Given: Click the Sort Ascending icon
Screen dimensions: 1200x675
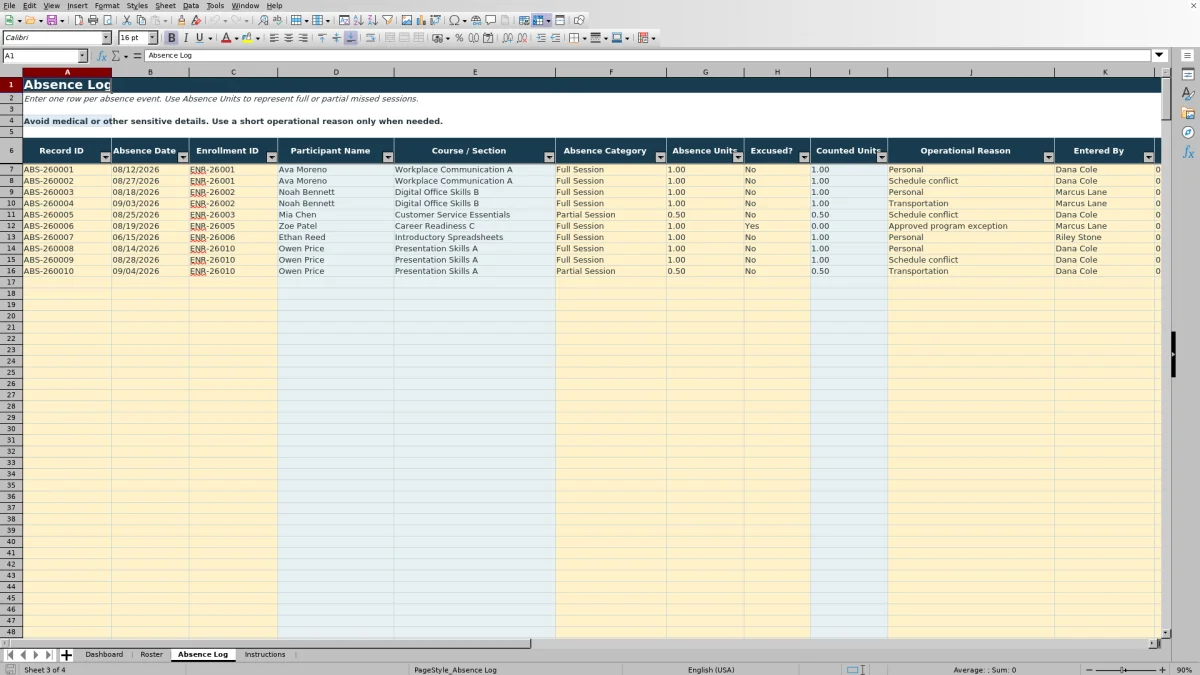Looking at the screenshot, I should [359, 20].
